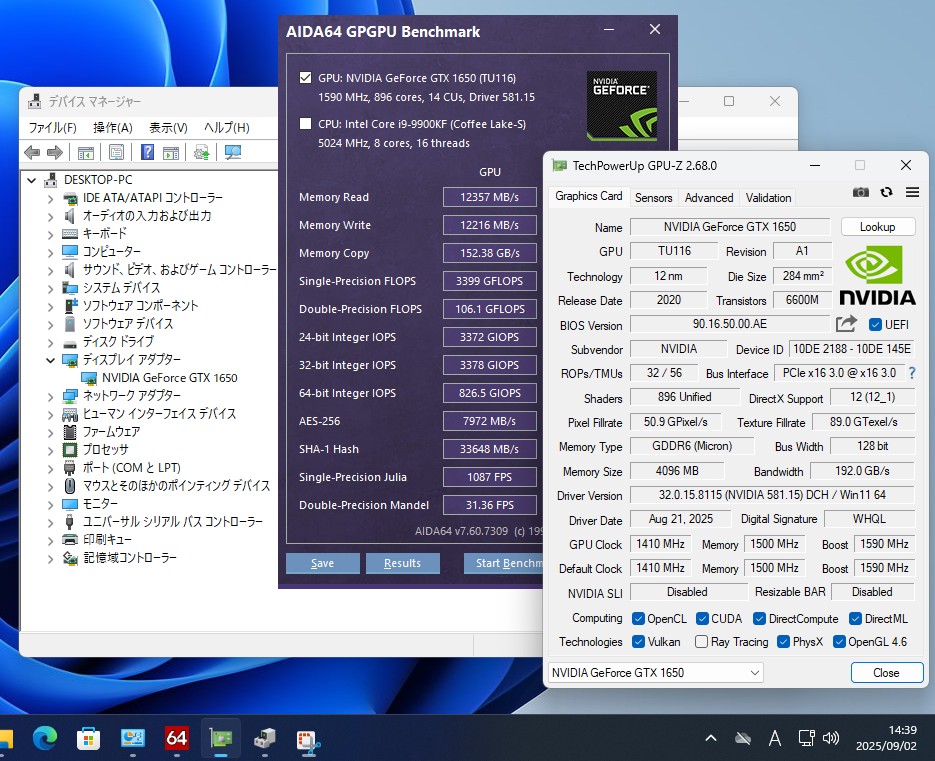Click the Bus Interface question mark
Viewport: 935px width, 761px height.
[x=912, y=373]
